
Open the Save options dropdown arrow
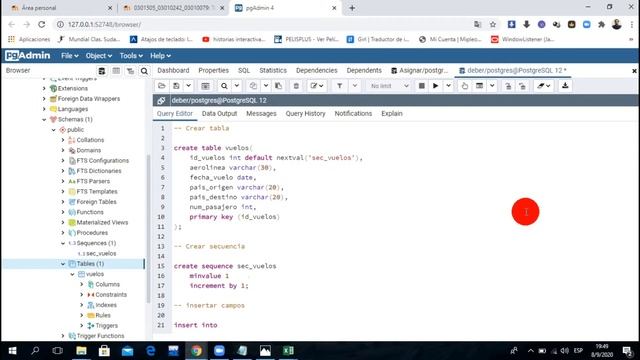(188, 86)
